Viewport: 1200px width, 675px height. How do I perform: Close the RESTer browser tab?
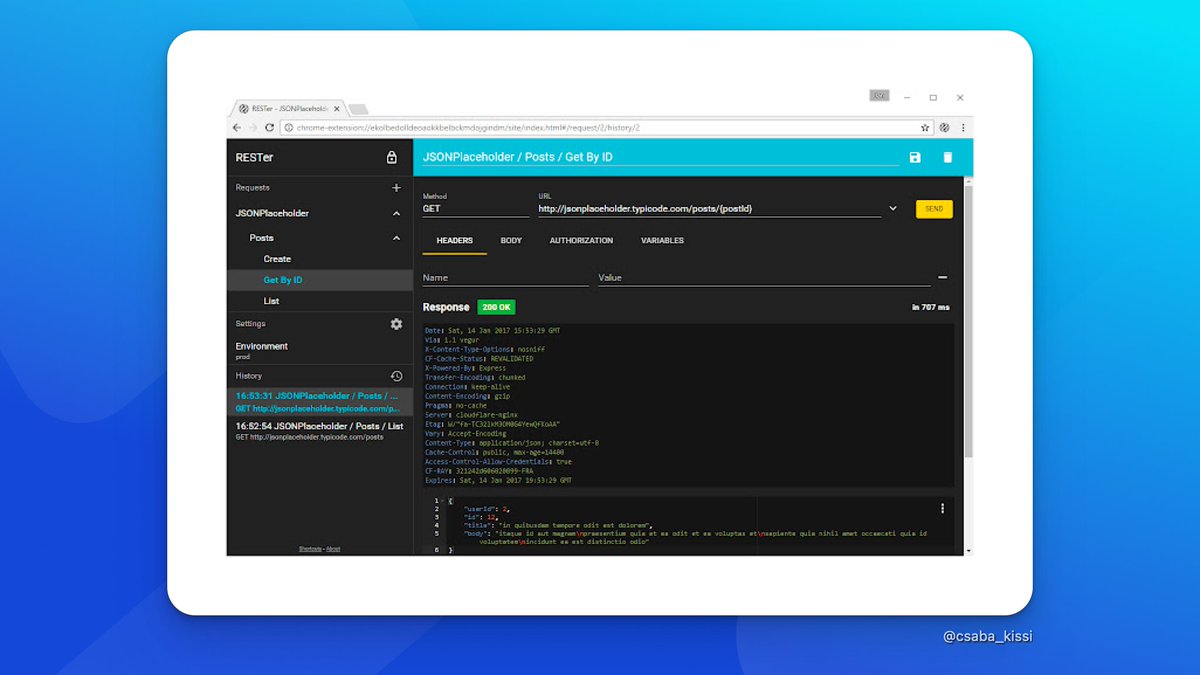click(x=337, y=108)
